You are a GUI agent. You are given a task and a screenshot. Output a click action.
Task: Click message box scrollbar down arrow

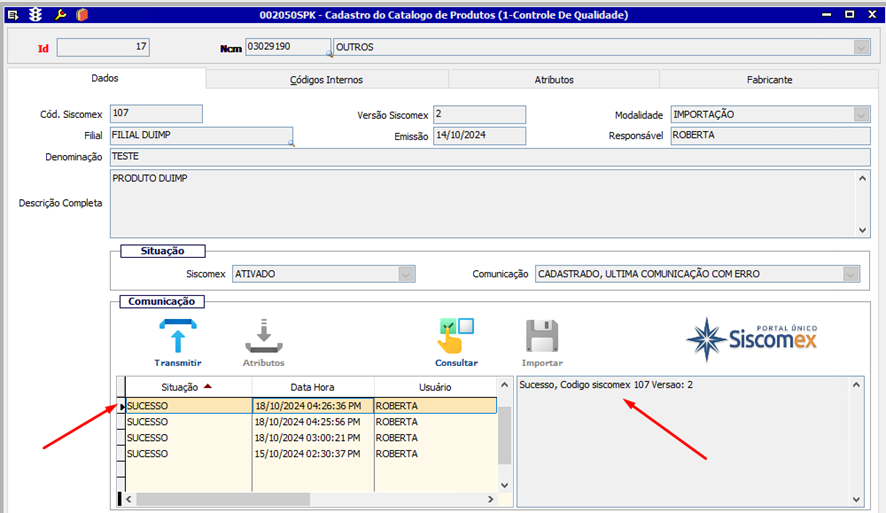pos(856,499)
